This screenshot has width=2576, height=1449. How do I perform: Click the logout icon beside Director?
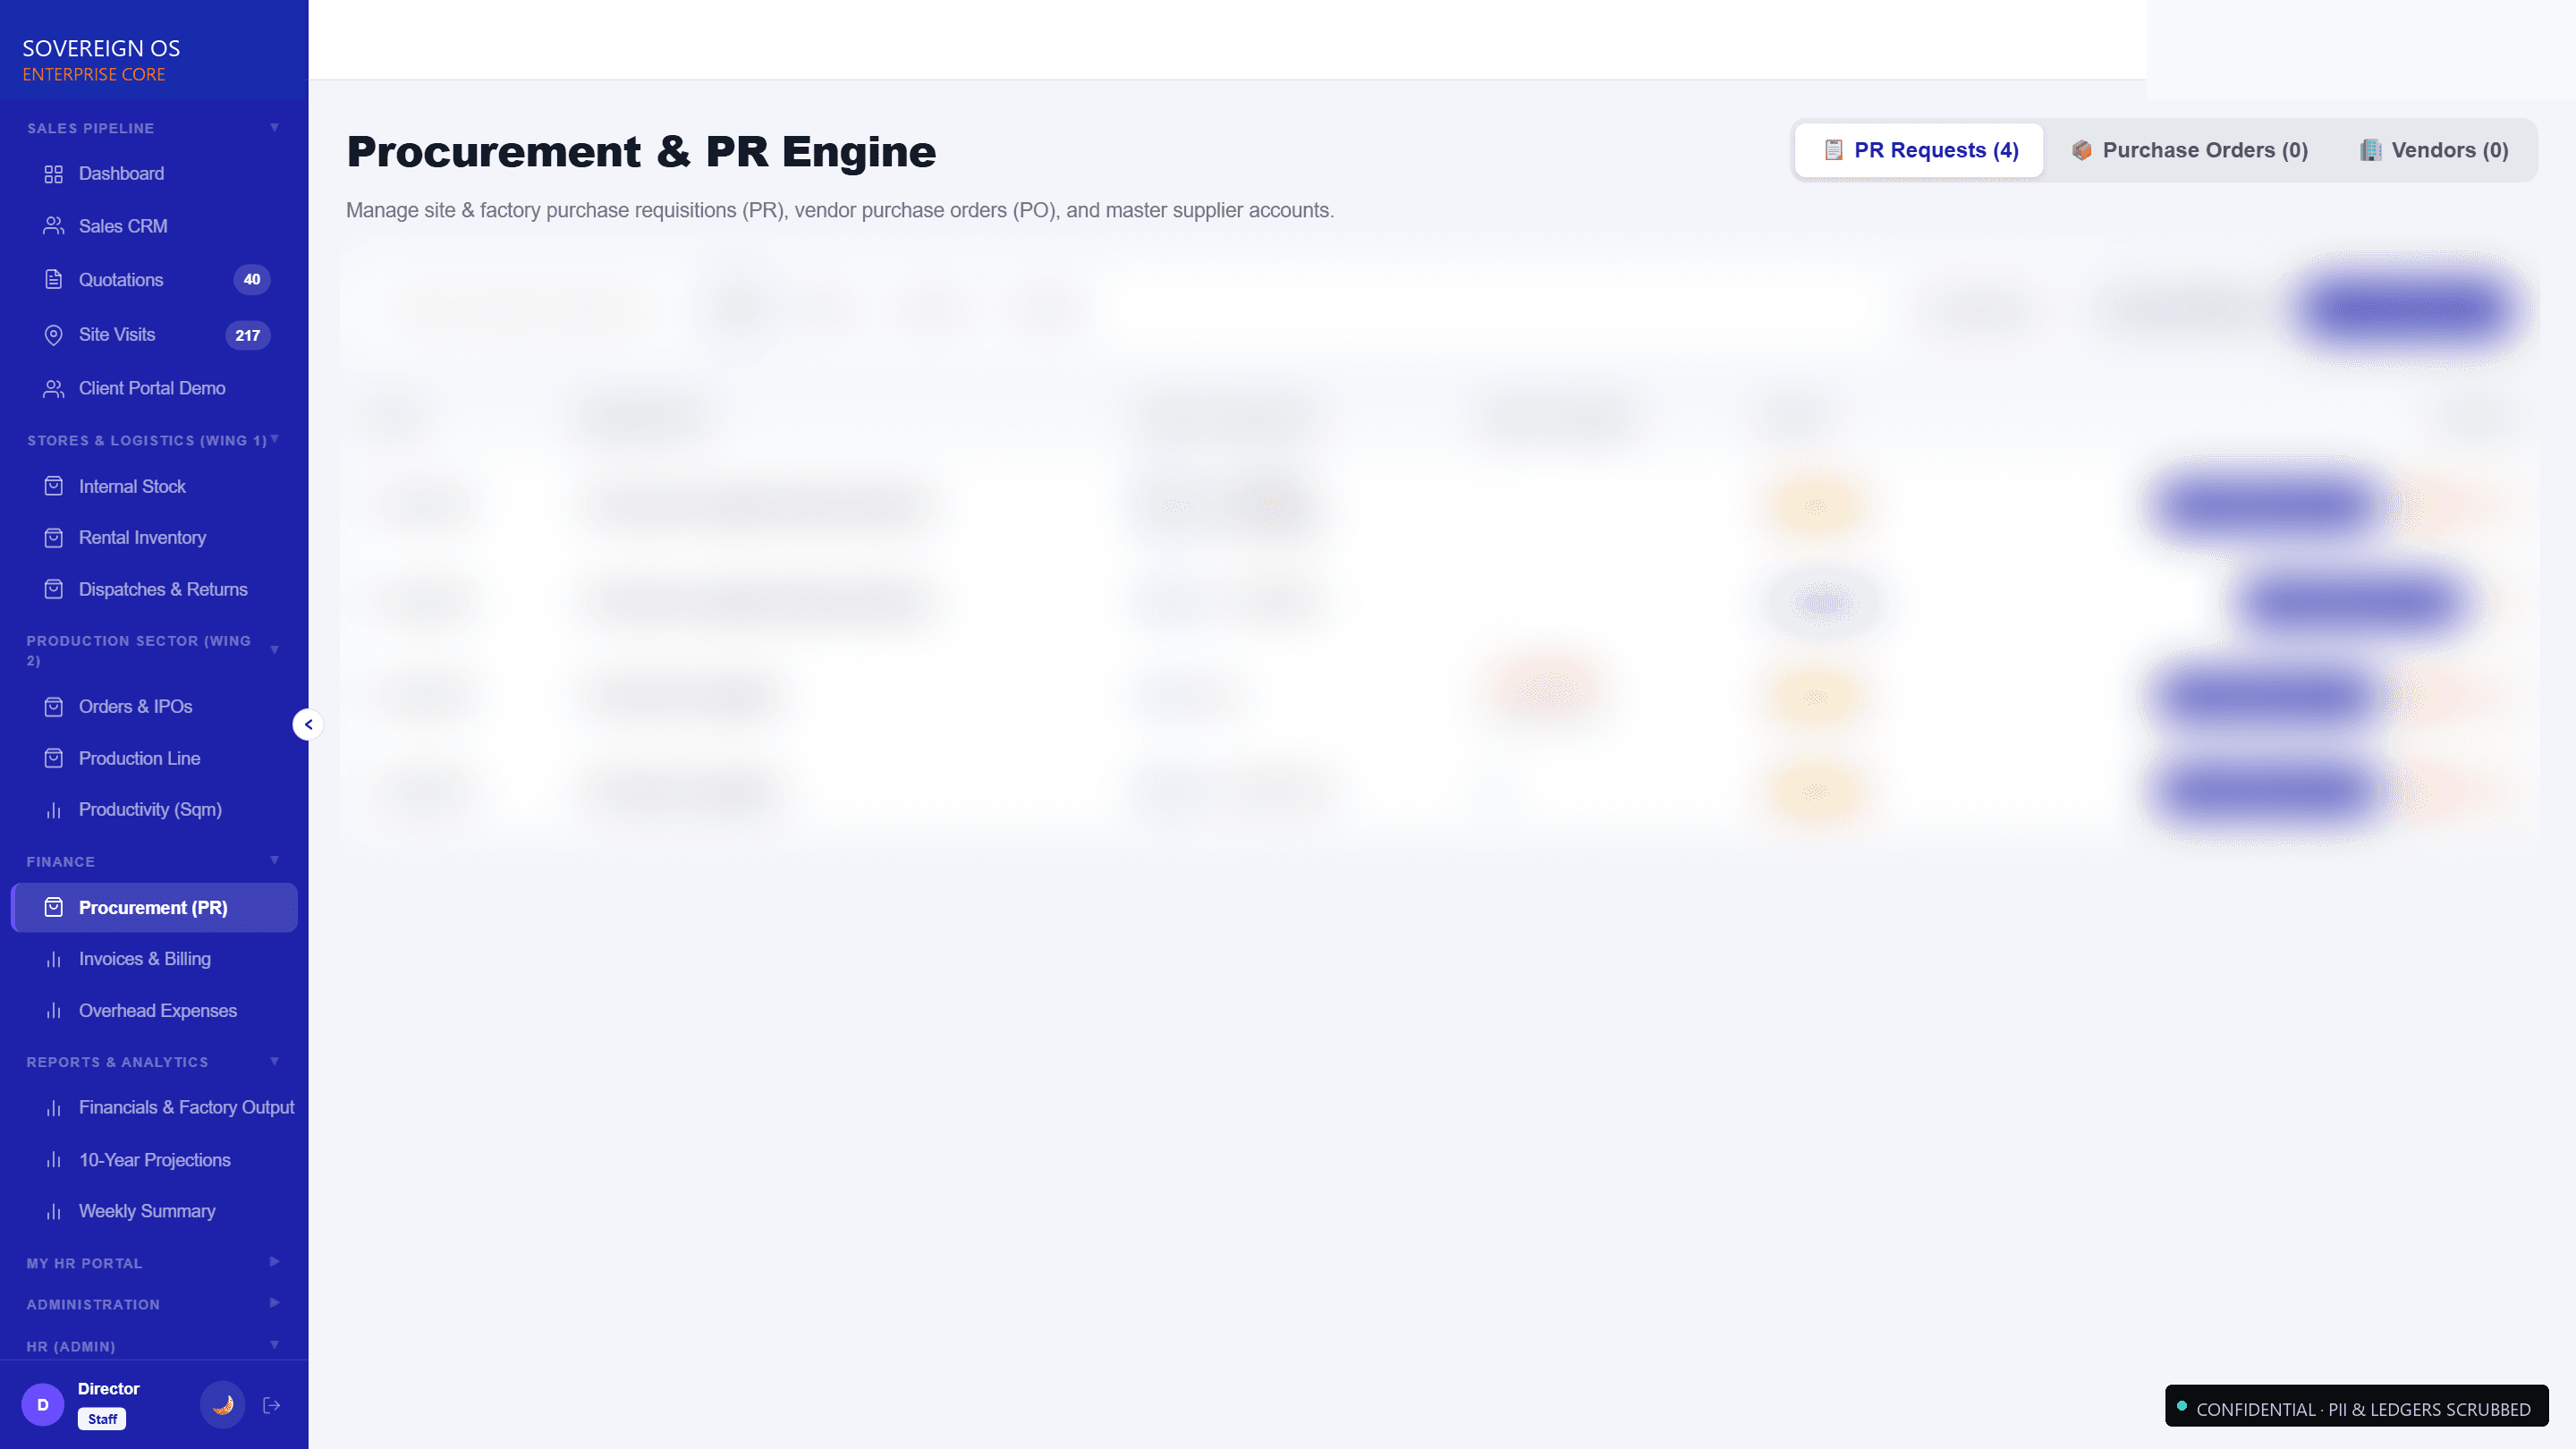[x=271, y=1405]
